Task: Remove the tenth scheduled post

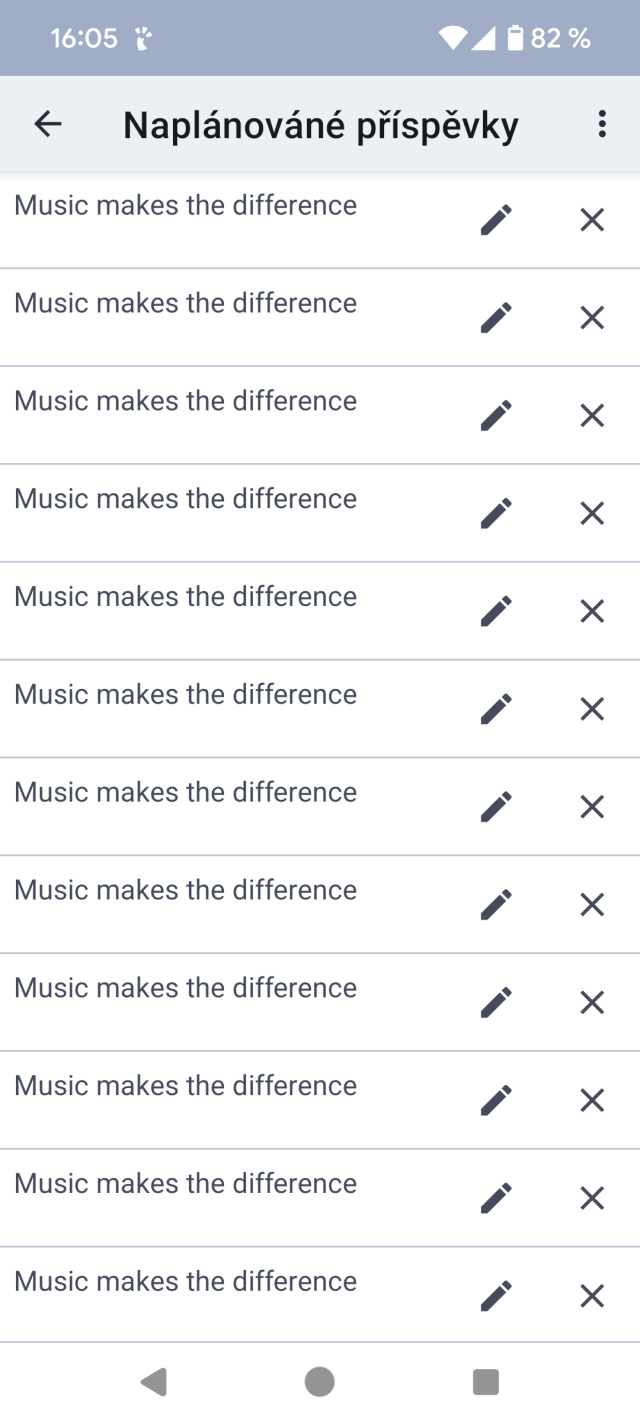Action: point(592,1100)
